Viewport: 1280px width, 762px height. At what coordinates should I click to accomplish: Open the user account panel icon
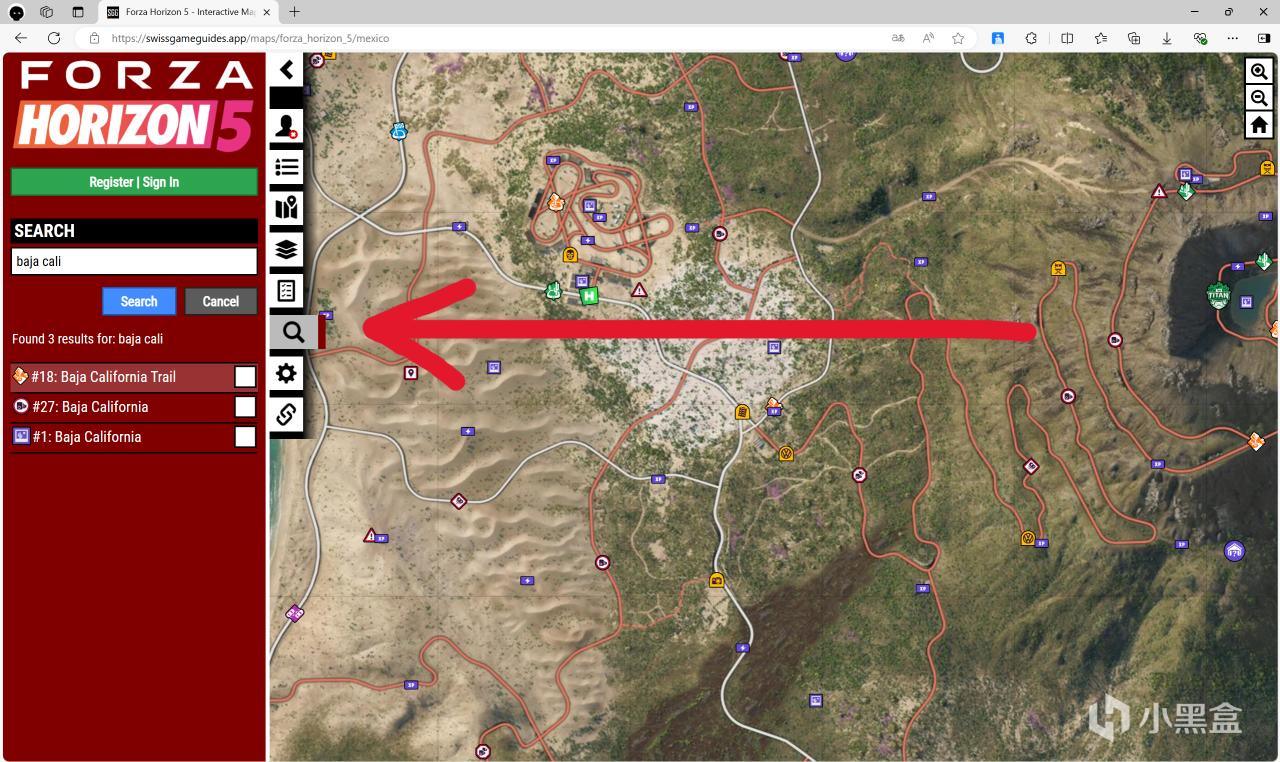point(287,127)
